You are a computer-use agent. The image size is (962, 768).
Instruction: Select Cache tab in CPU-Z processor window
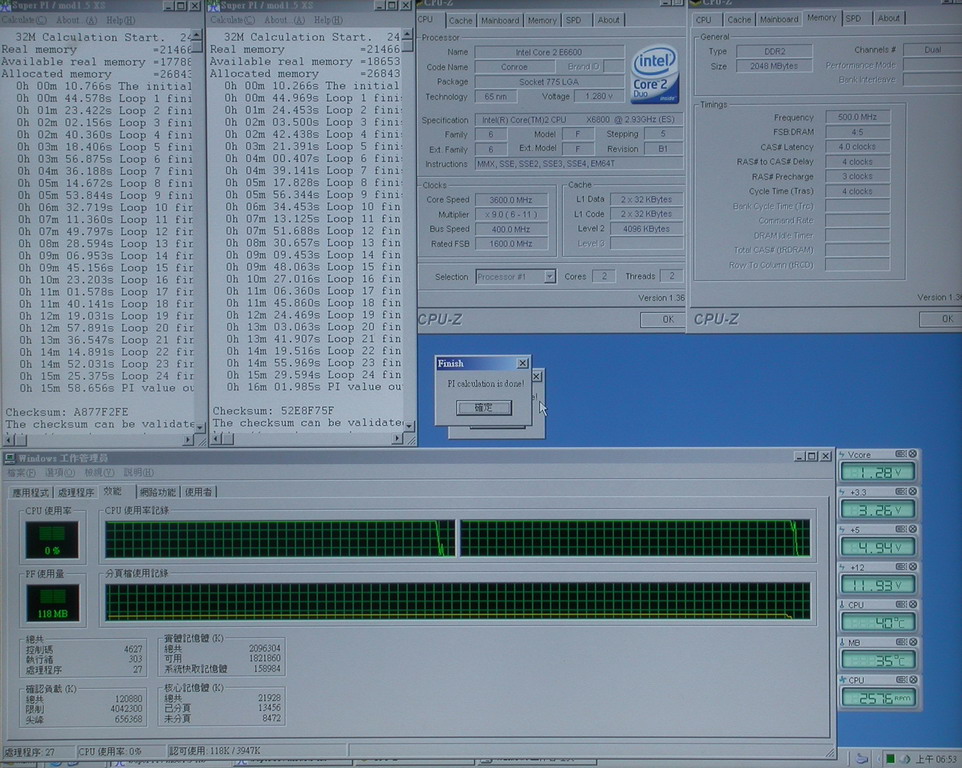[460, 20]
